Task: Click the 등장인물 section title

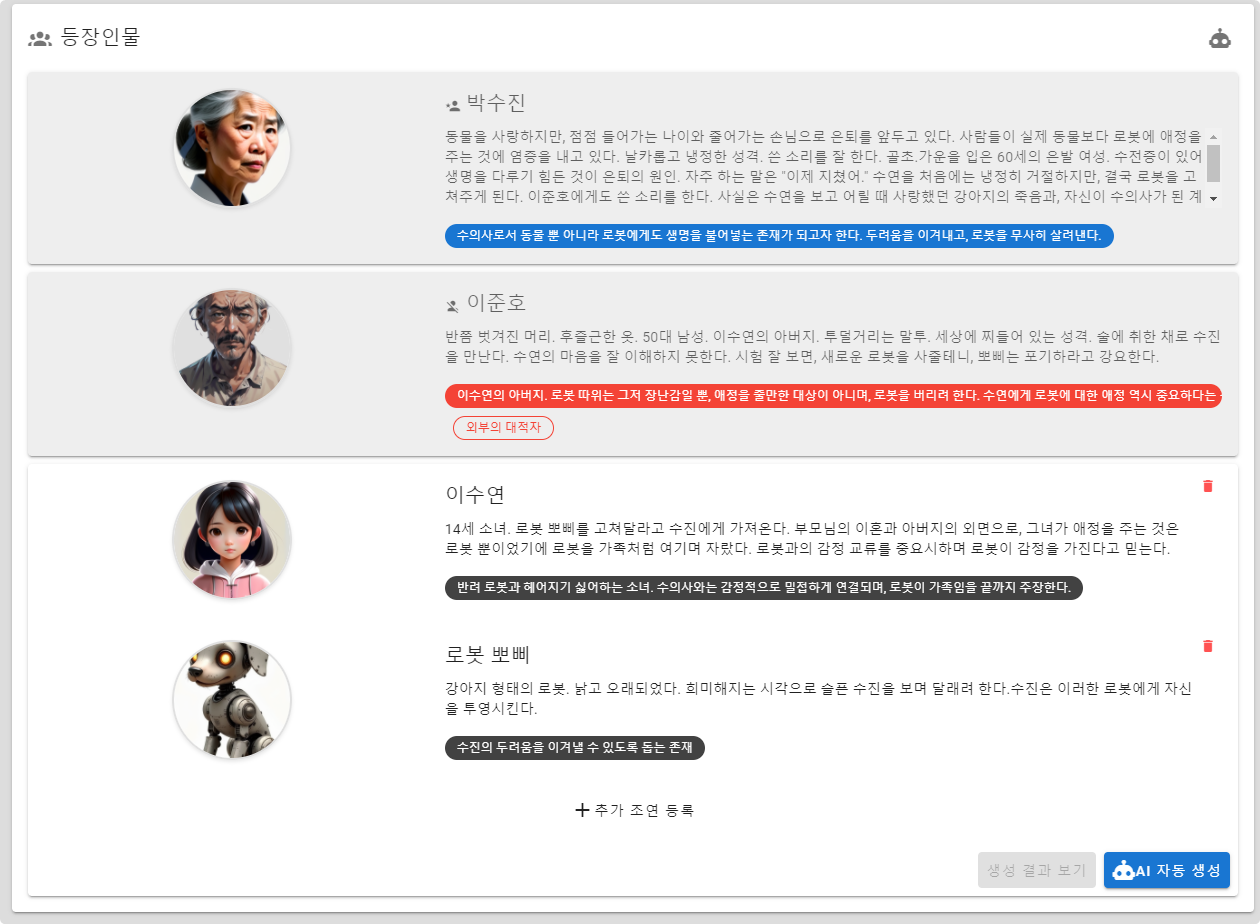Action: coord(101,38)
